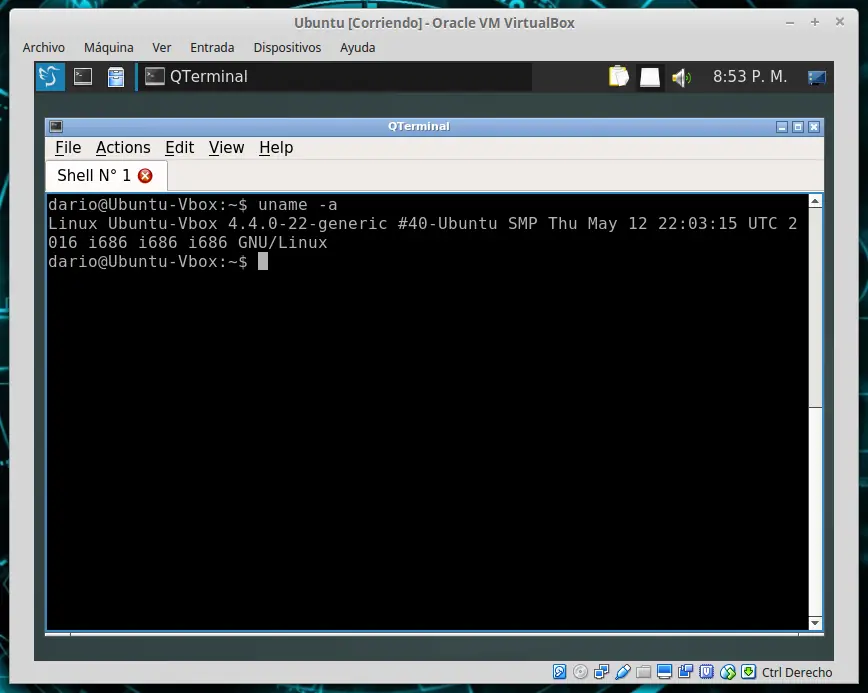This screenshot has height=693, width=868.
Task: Click the mouse integration status icon
Action: pyautogui.click(x=727, y=672)
